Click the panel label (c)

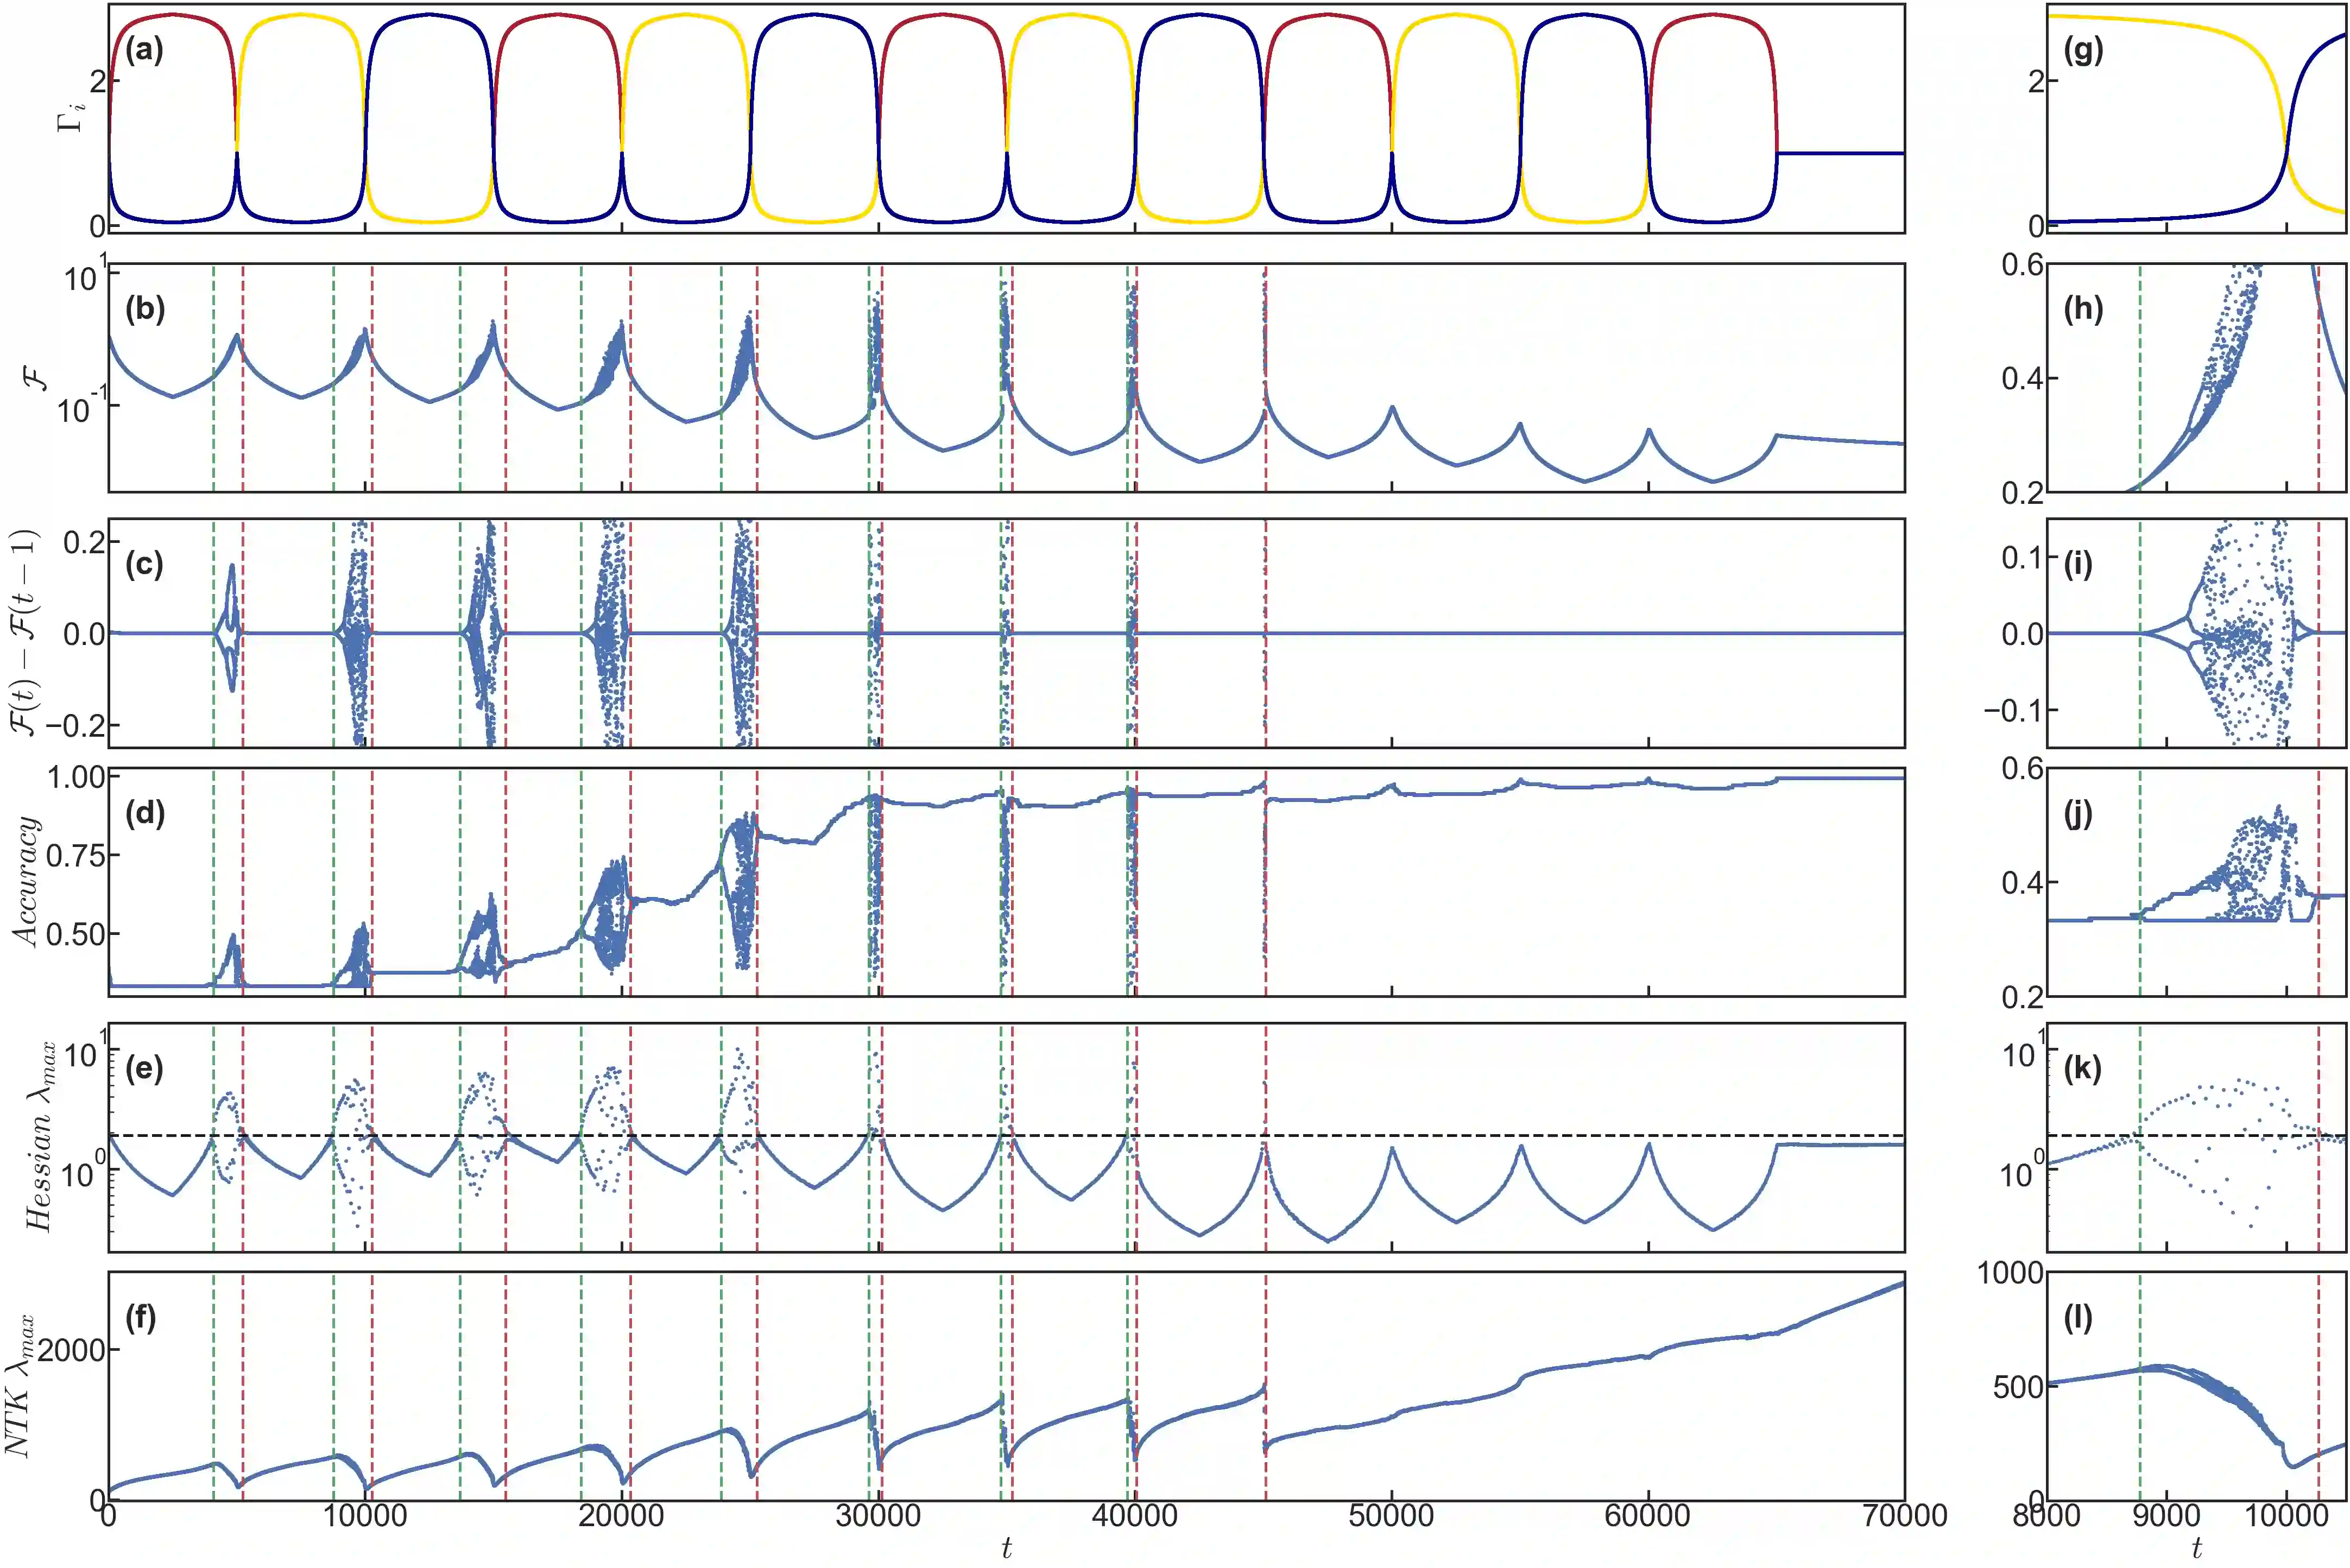(x=144, y=565)
